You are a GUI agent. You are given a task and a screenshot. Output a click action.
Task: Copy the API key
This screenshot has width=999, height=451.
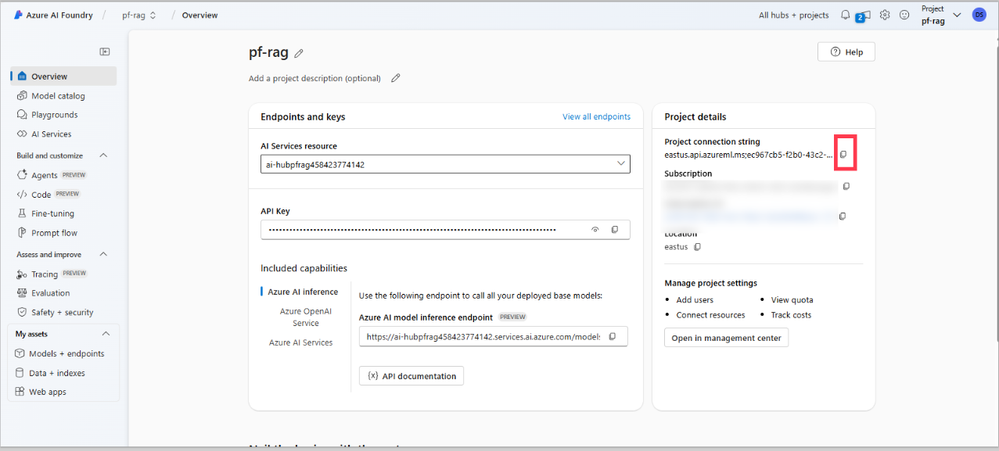pyautogui.click(x=615, y=229)
